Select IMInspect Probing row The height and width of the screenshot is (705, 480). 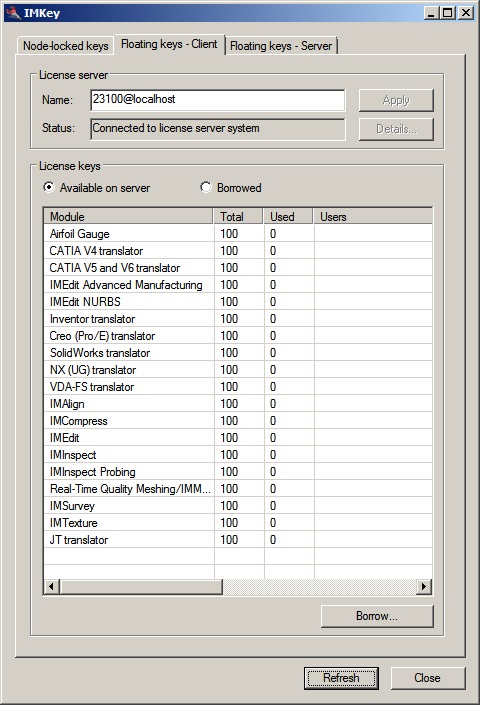(x=238, y=472)
